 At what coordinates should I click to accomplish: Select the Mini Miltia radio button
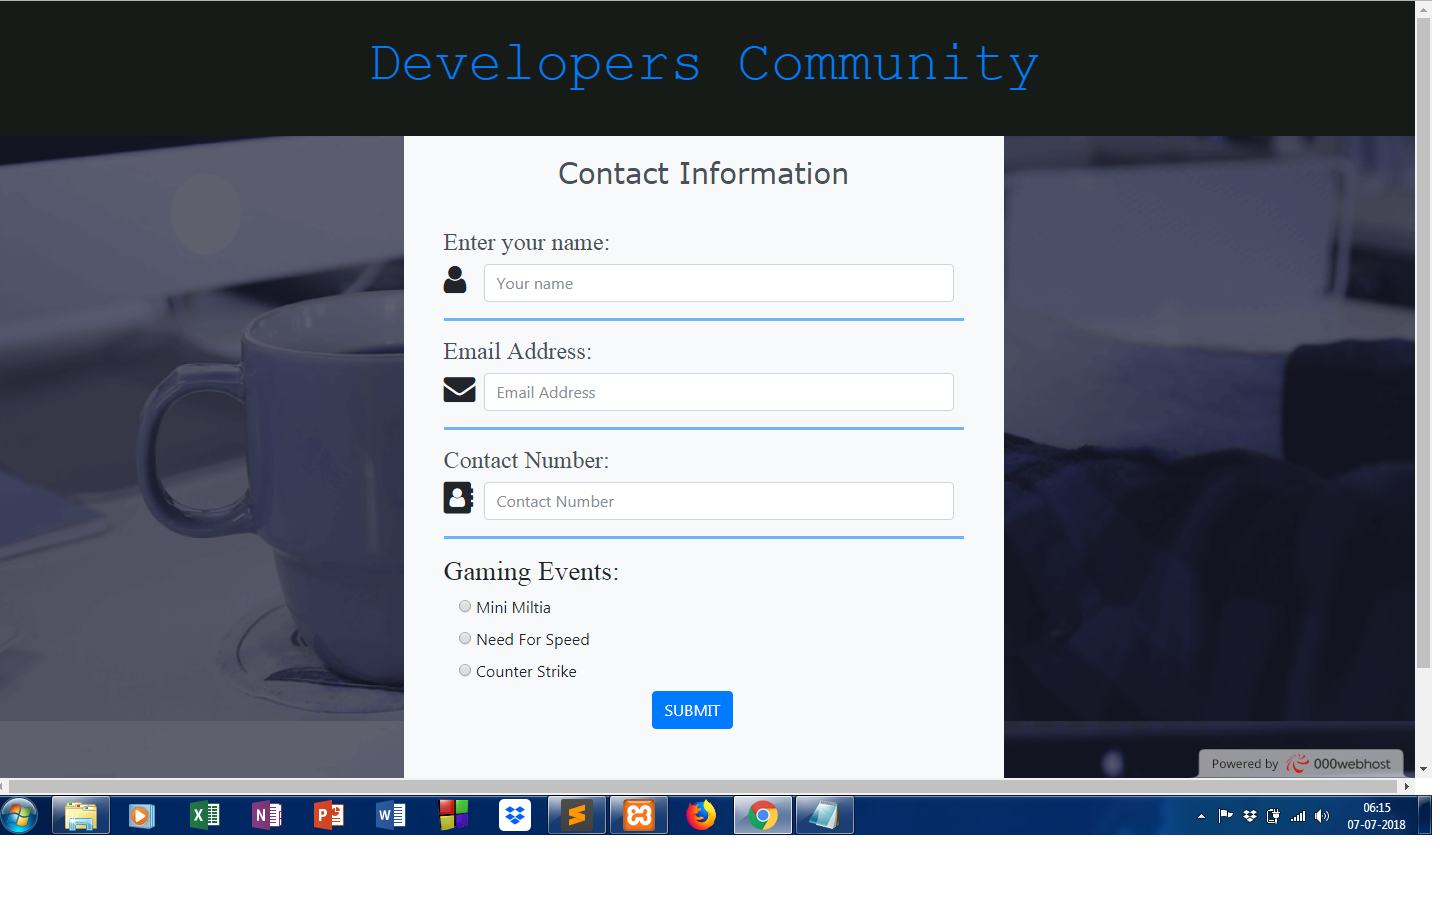(x=465, y=606)
